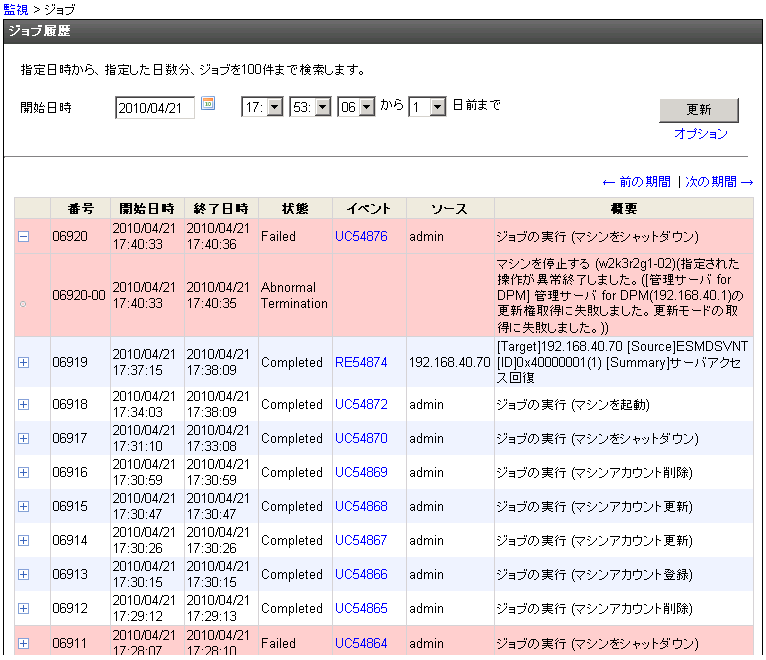Click the ジョブ履歴 panel title

click(x=40, y=31)
